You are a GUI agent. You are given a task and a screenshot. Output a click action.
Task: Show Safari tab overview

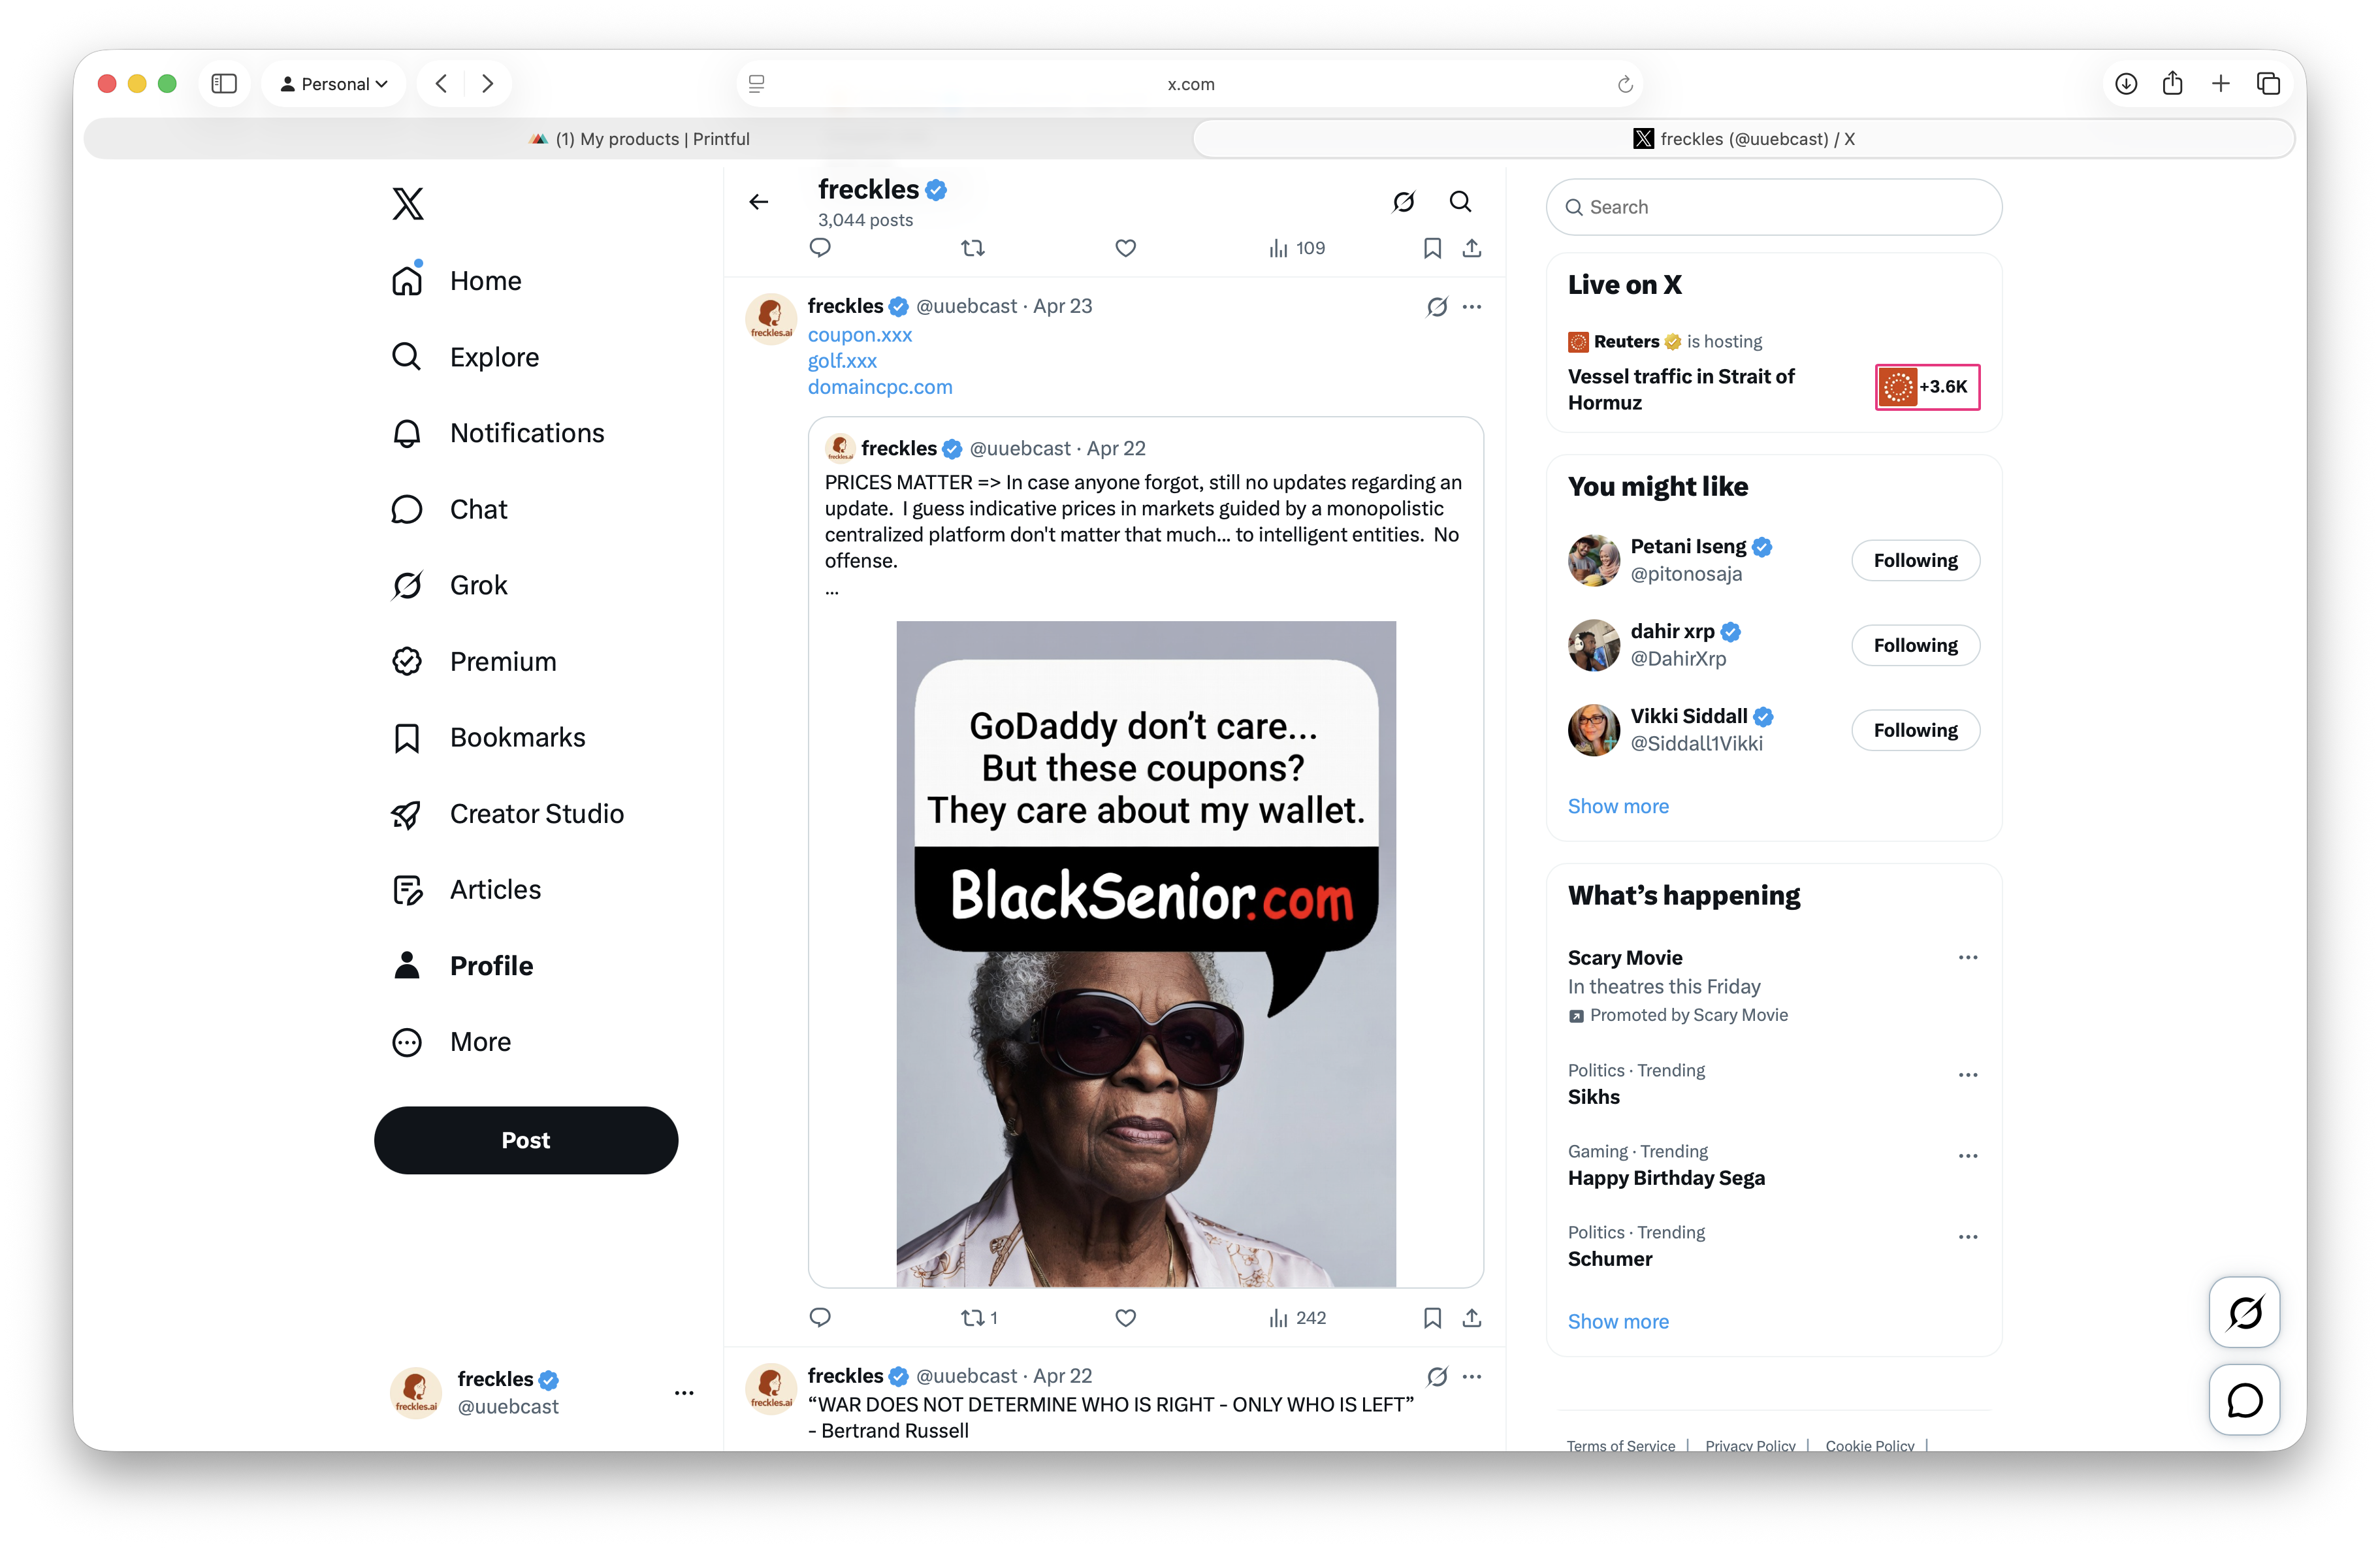[2268, 84]
